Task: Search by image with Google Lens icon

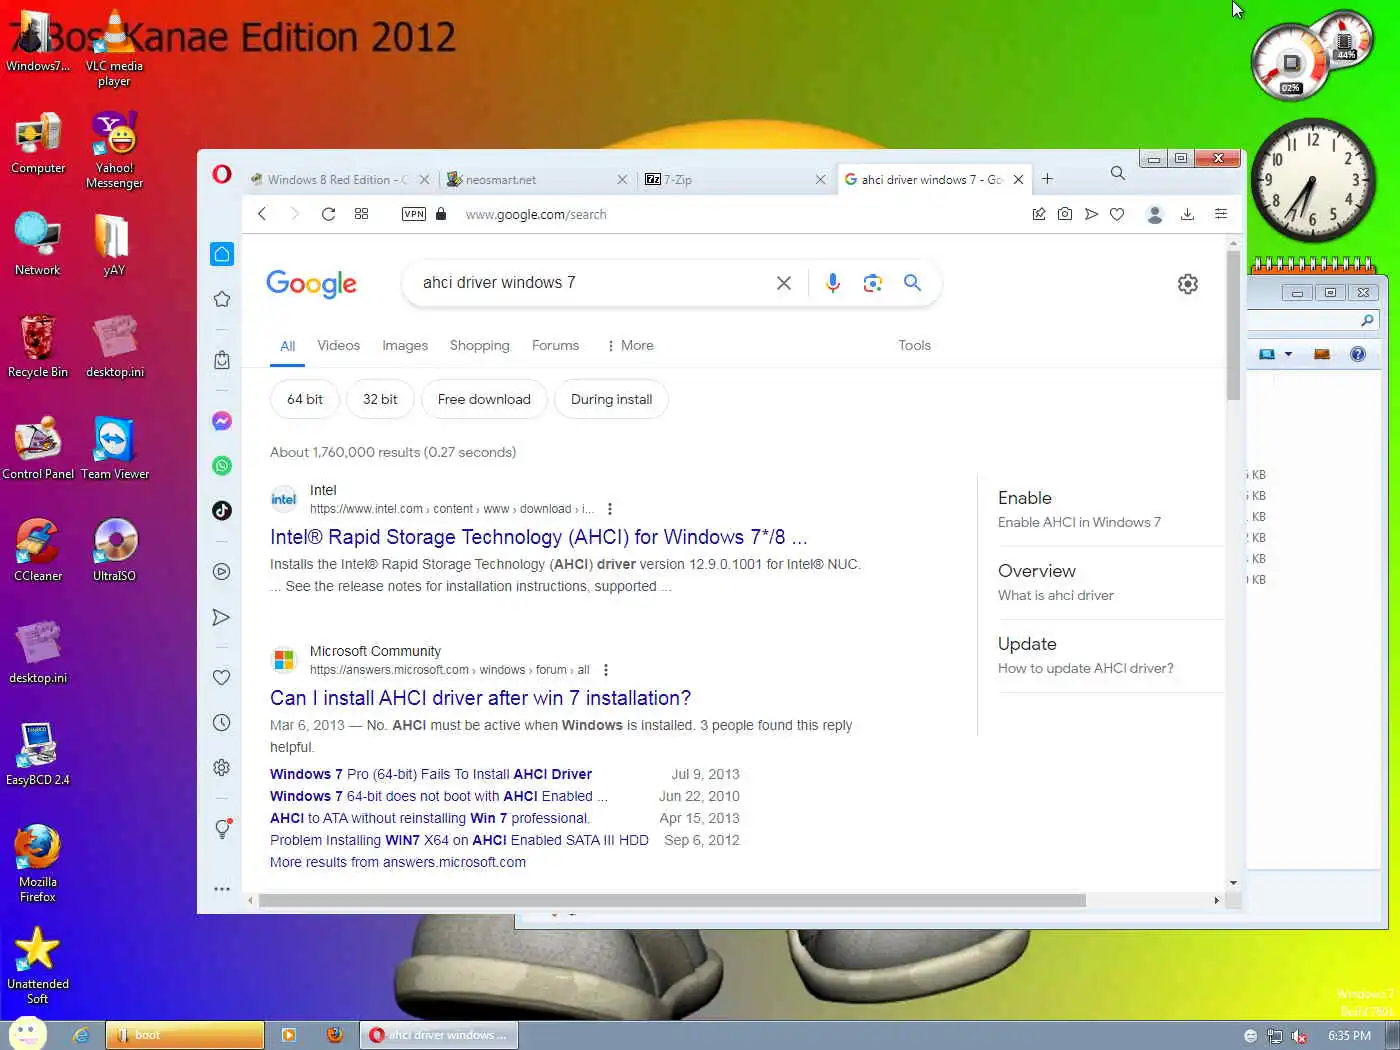Action: 873,283
